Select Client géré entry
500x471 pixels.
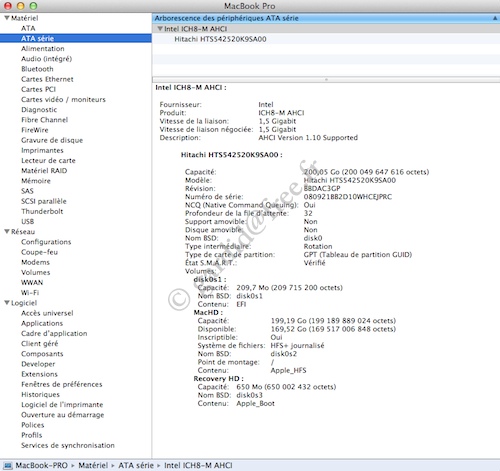click(x=39, y=344)
